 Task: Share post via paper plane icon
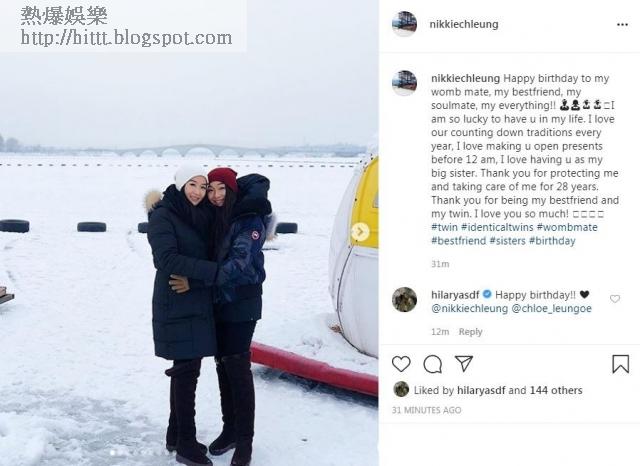coord(464,363)
